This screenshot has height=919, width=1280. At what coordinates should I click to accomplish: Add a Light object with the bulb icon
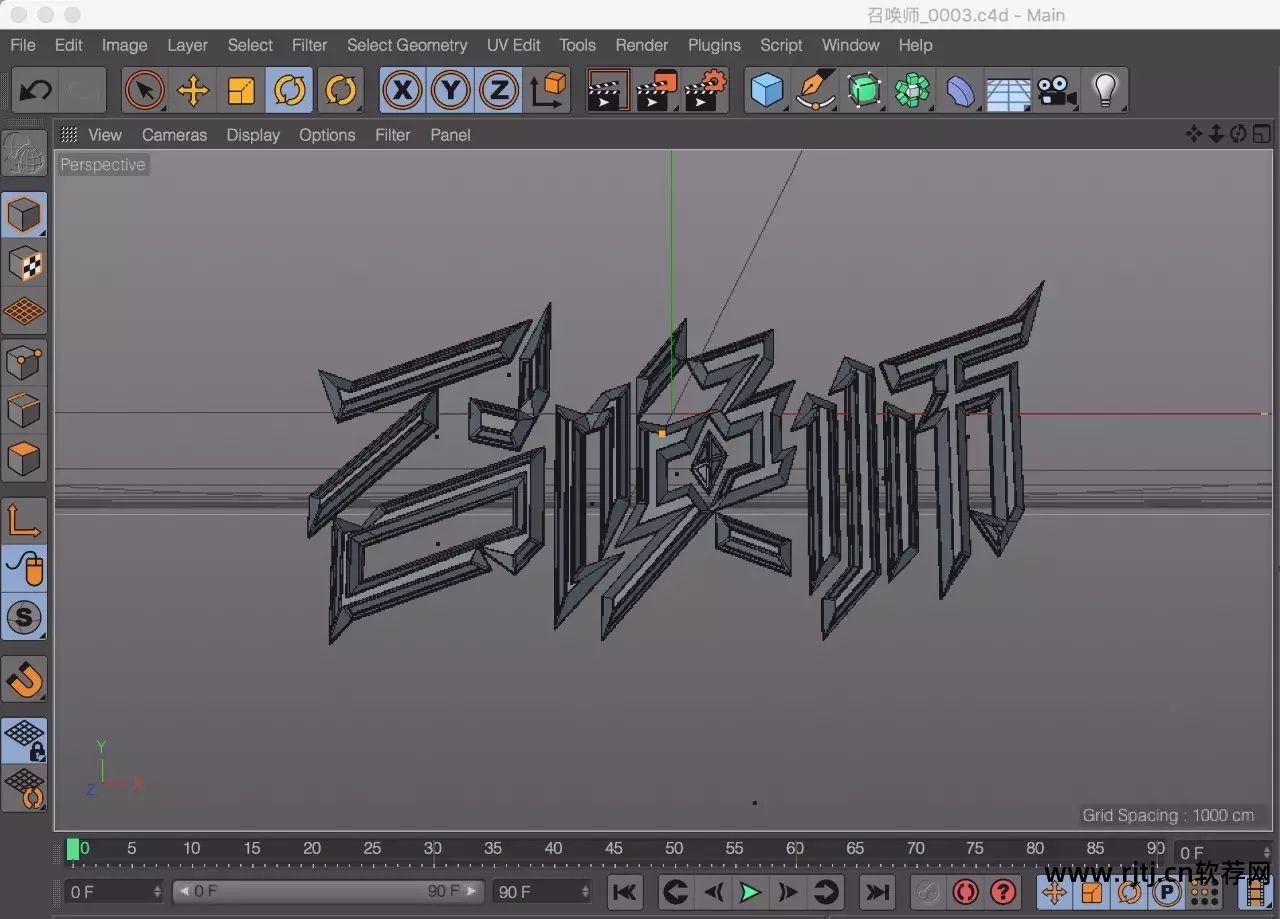point(1104,91)
